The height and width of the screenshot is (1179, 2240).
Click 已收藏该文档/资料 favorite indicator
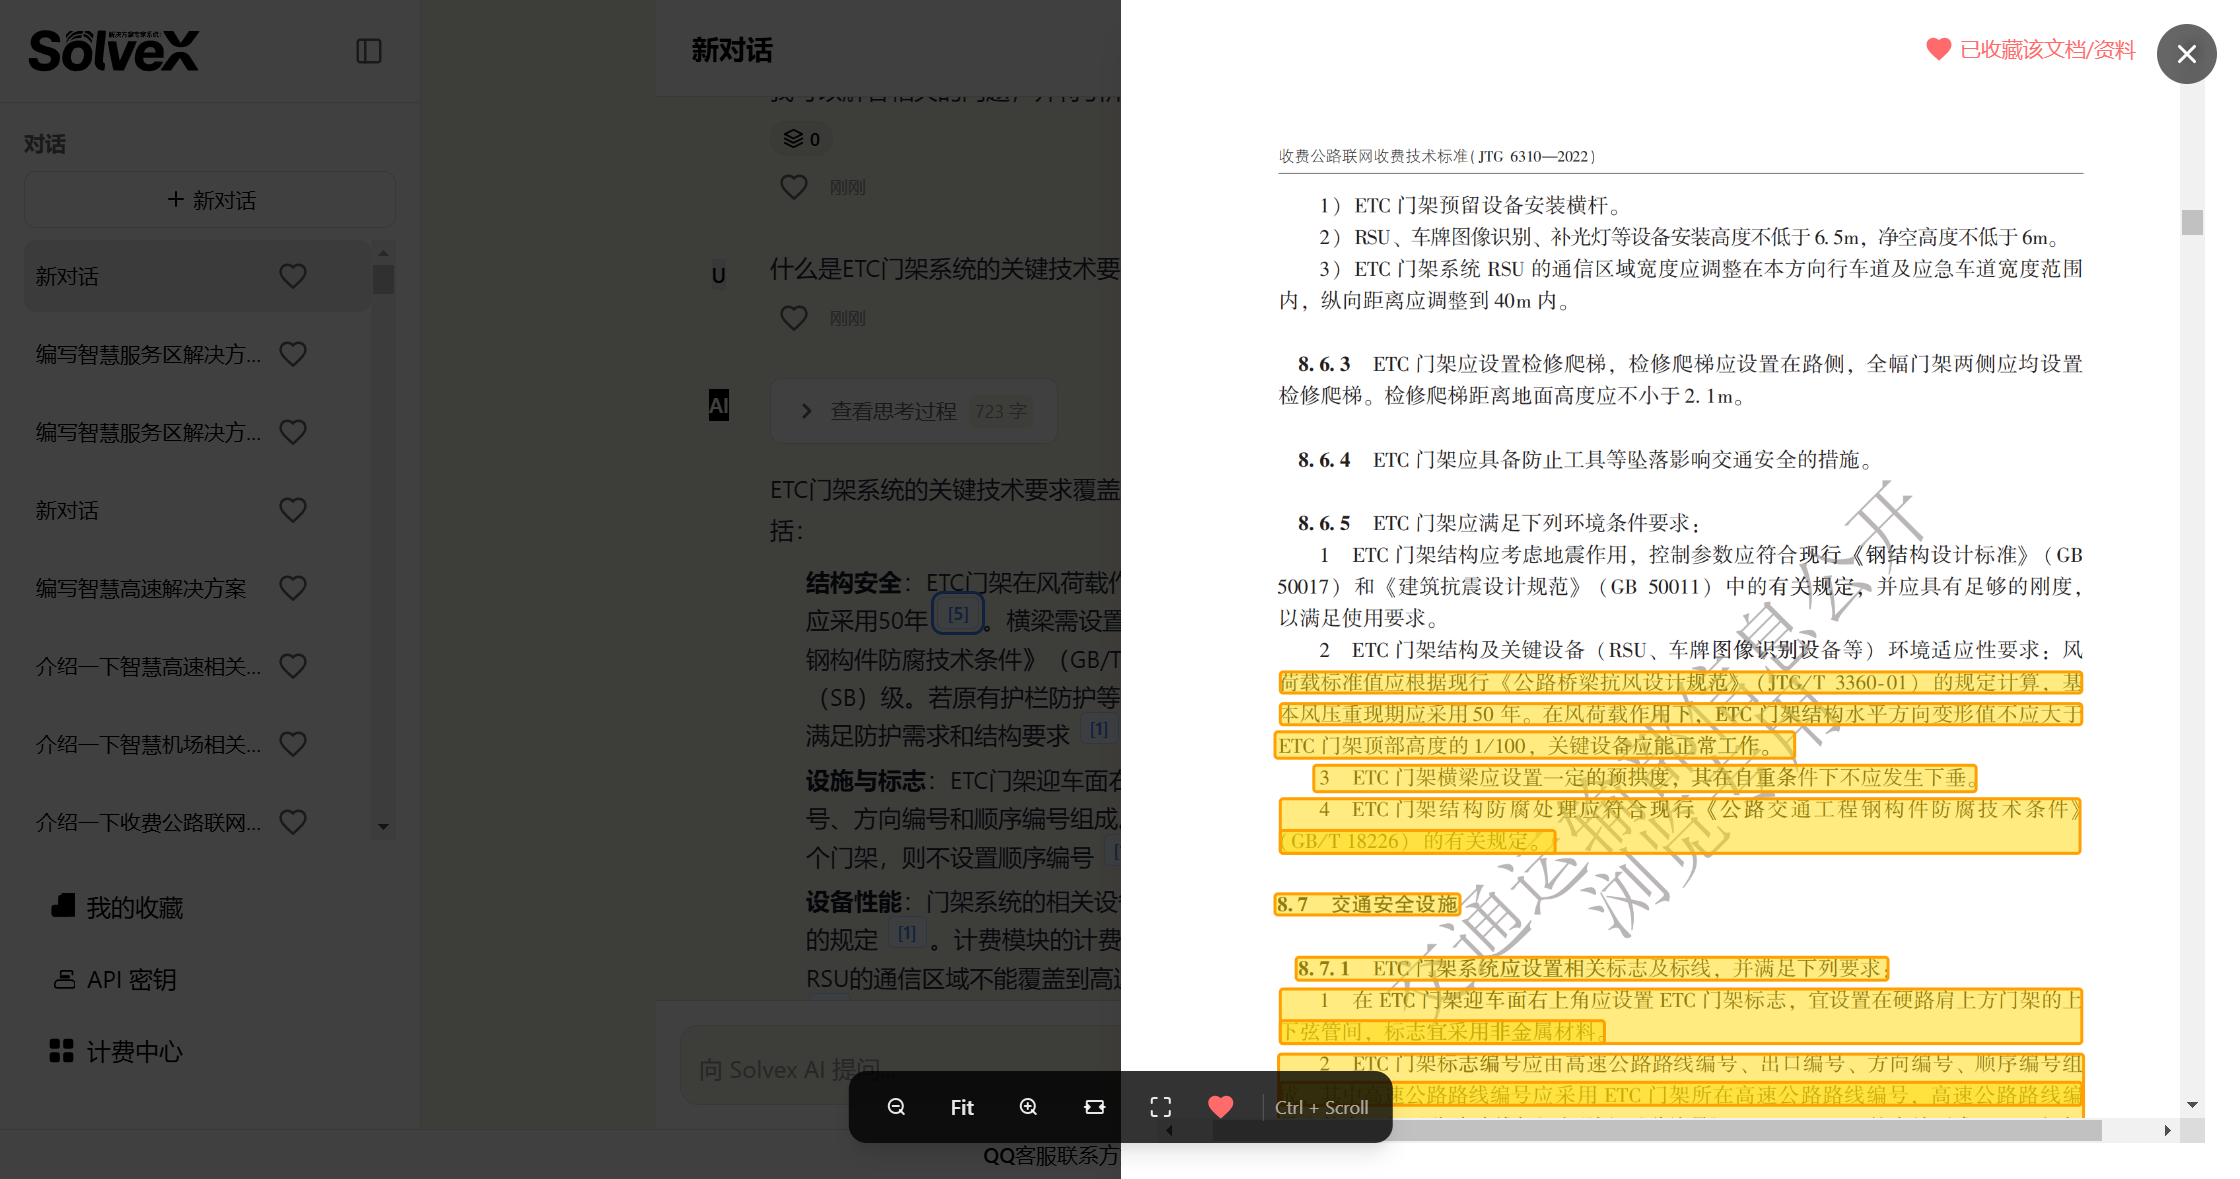click(x=2030, y=50)
